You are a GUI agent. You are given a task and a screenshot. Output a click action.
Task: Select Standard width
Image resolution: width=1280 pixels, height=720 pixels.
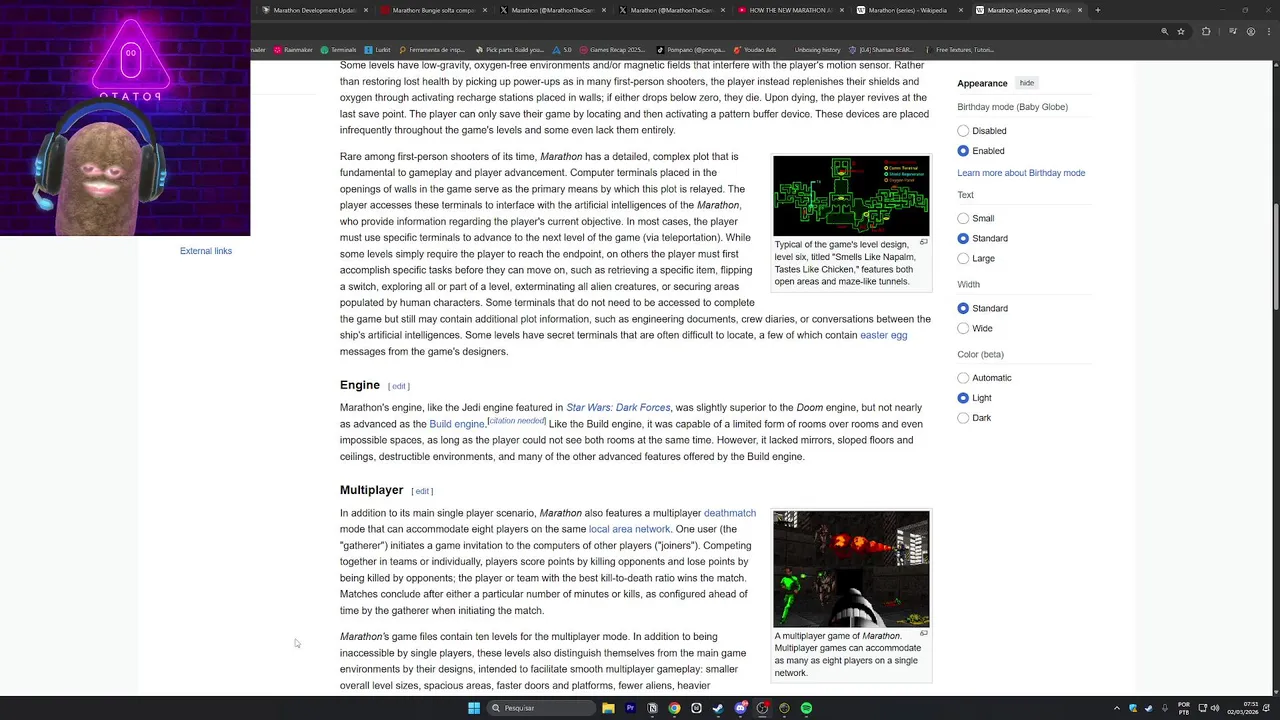click(963, 308)
